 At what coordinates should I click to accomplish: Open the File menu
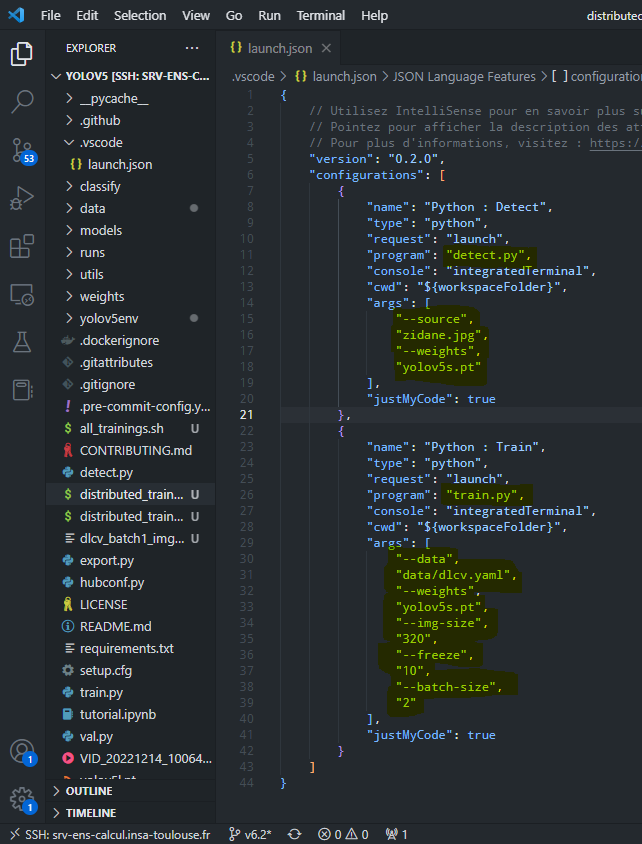(51, 16)
